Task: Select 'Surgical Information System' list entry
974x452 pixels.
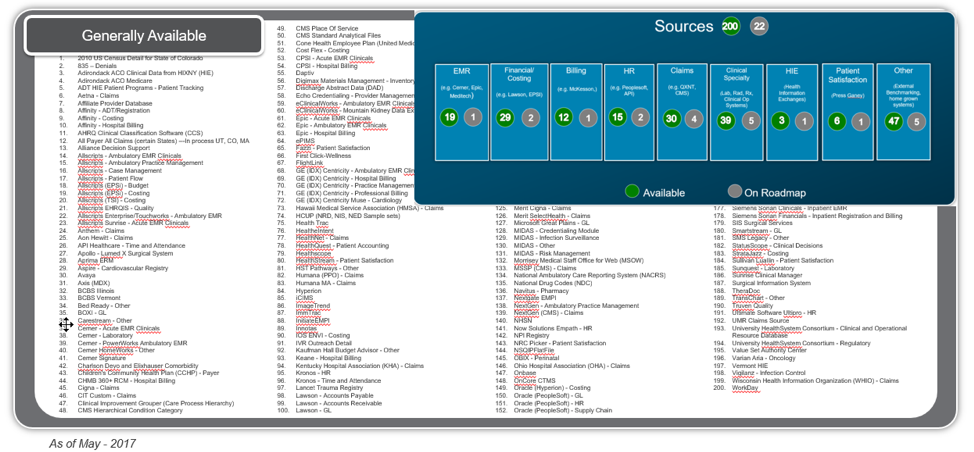Action: click(x=771, y=283)
